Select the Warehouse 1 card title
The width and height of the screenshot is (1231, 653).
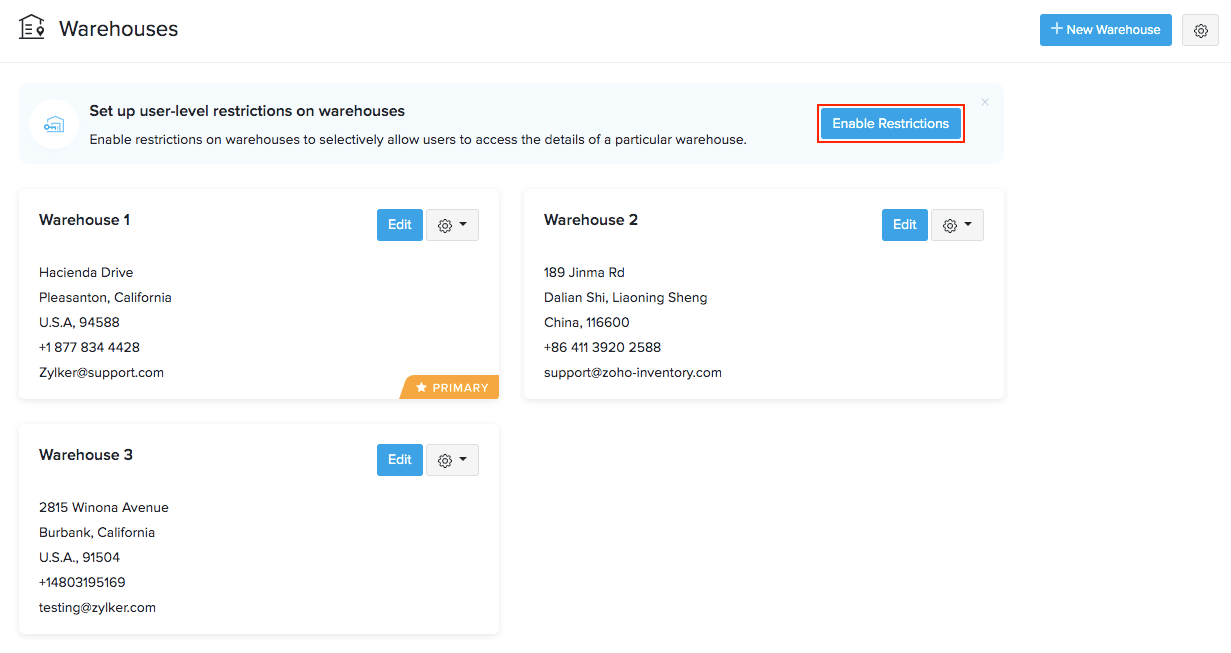coord(84,220)
